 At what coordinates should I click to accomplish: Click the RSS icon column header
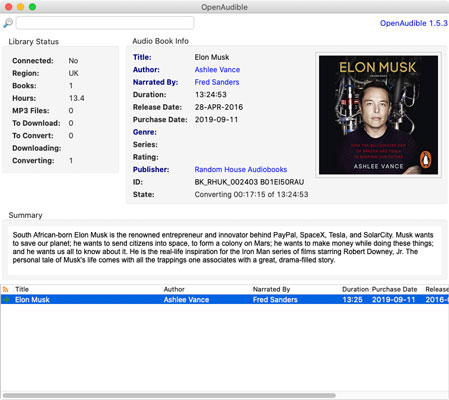(6, 289)
